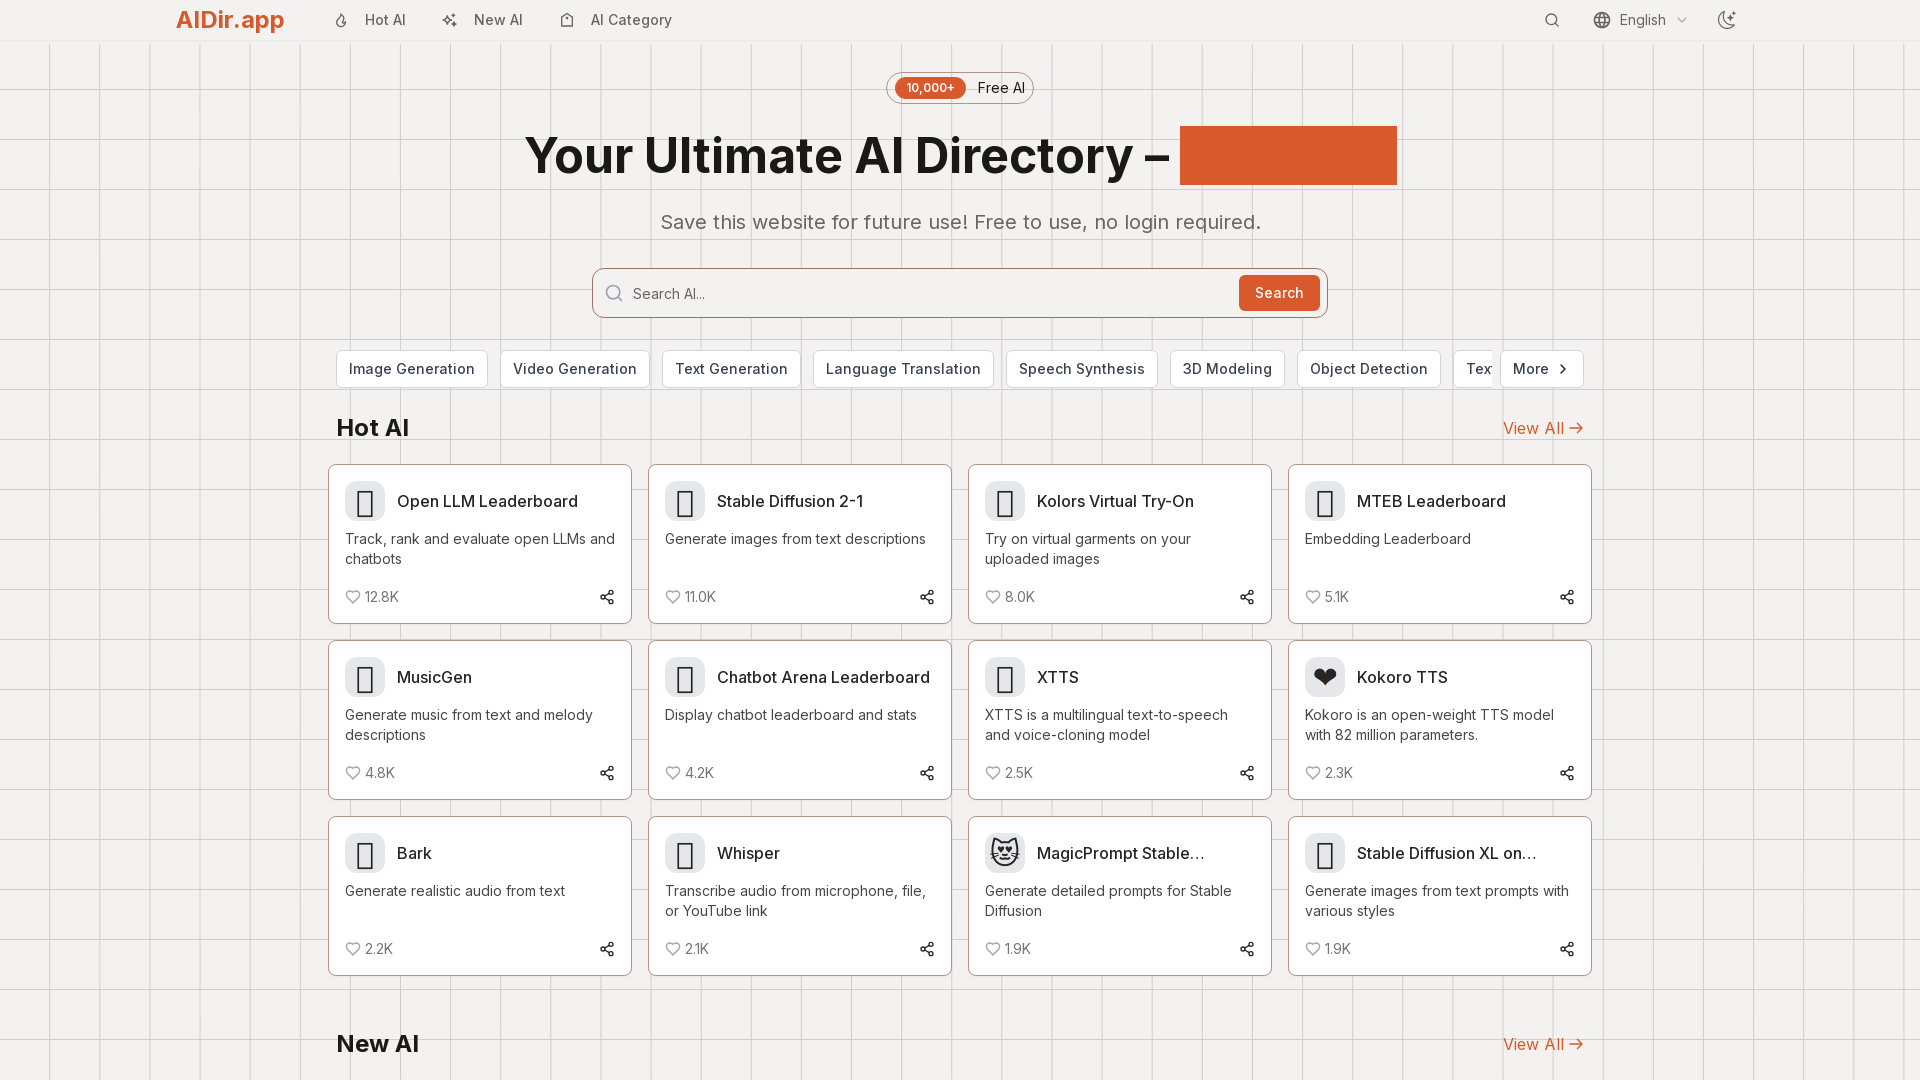Click the search magnifier icon in header
This screenshot has height=1080, width=1920.
(x=1552, y=20)
